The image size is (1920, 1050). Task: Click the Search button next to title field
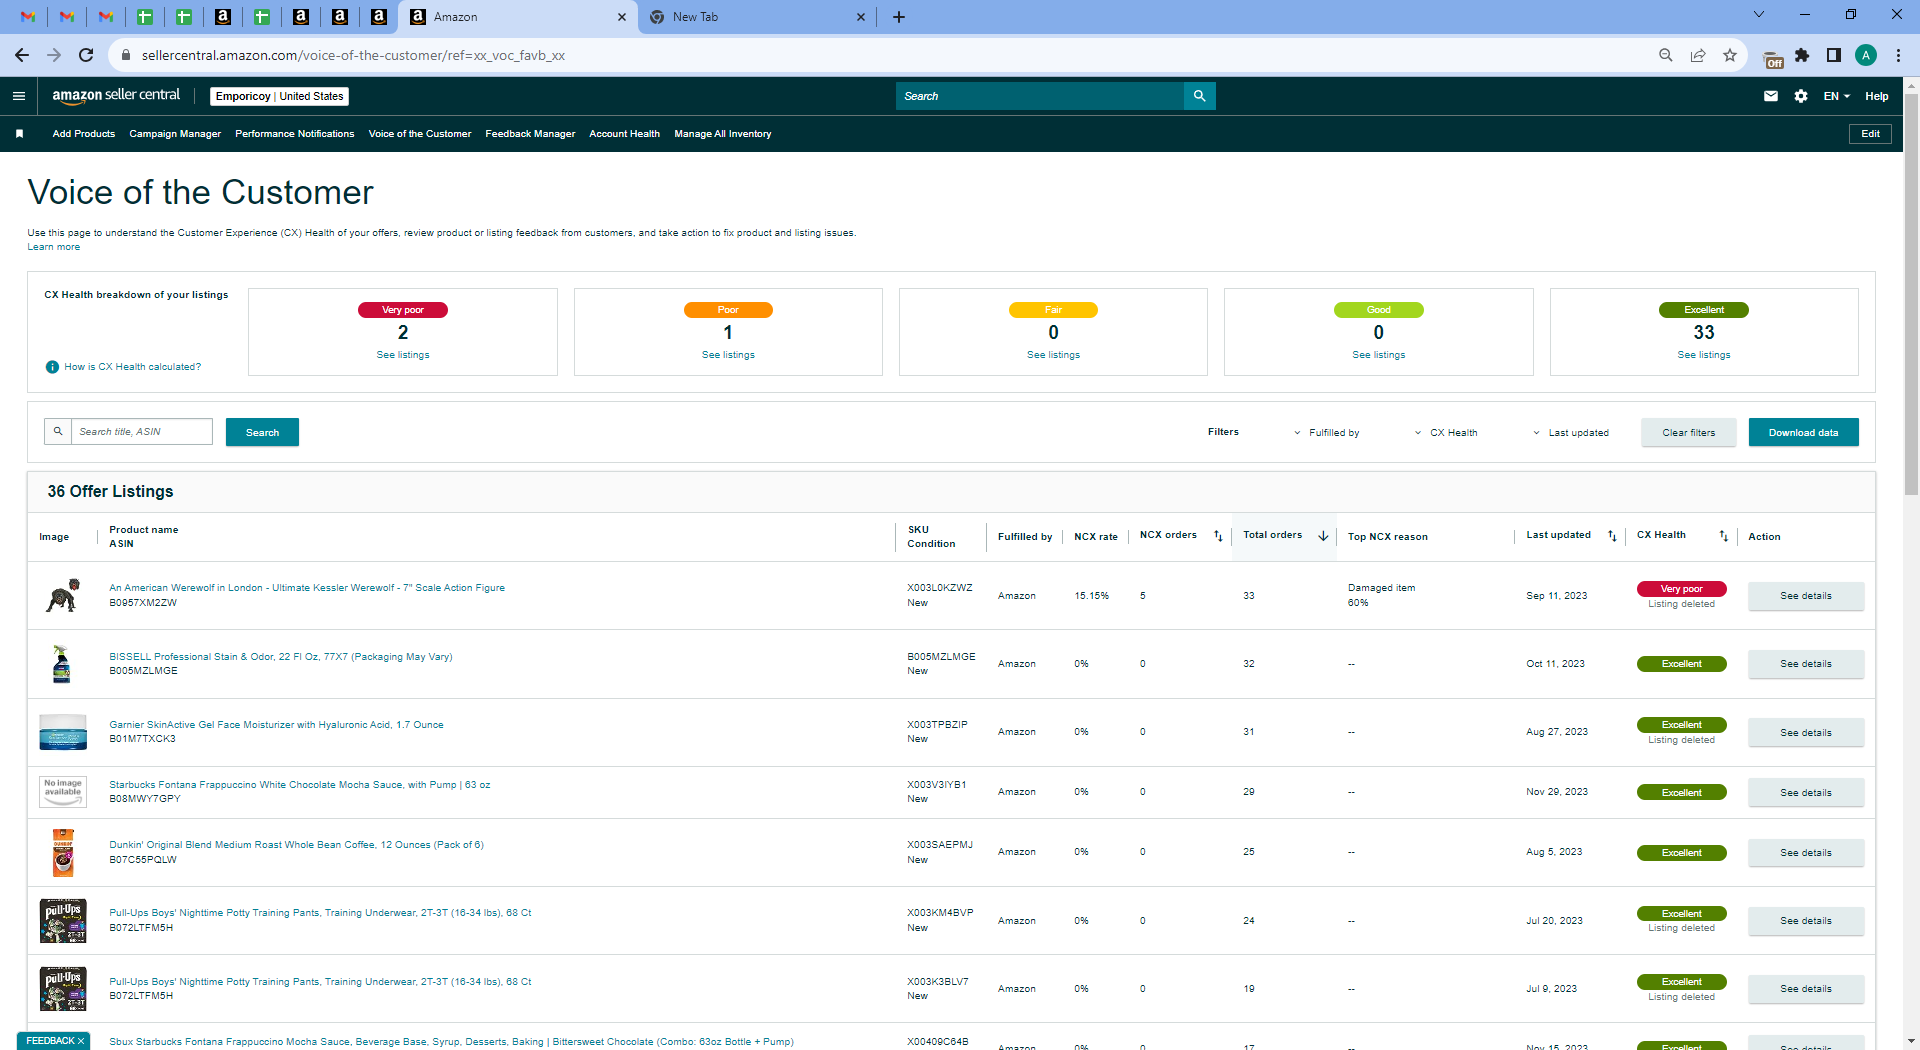click(262, 432)
